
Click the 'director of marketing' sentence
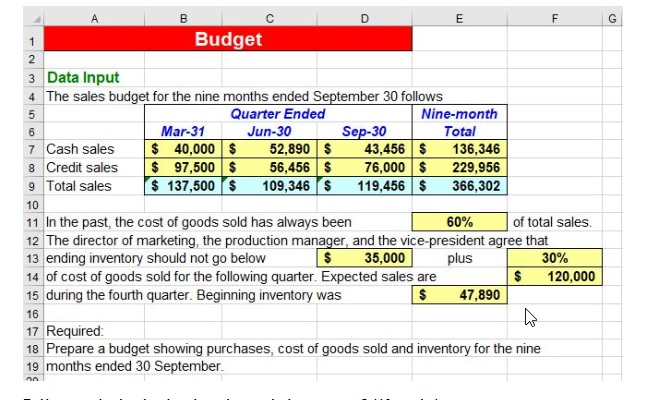(297, 241)
